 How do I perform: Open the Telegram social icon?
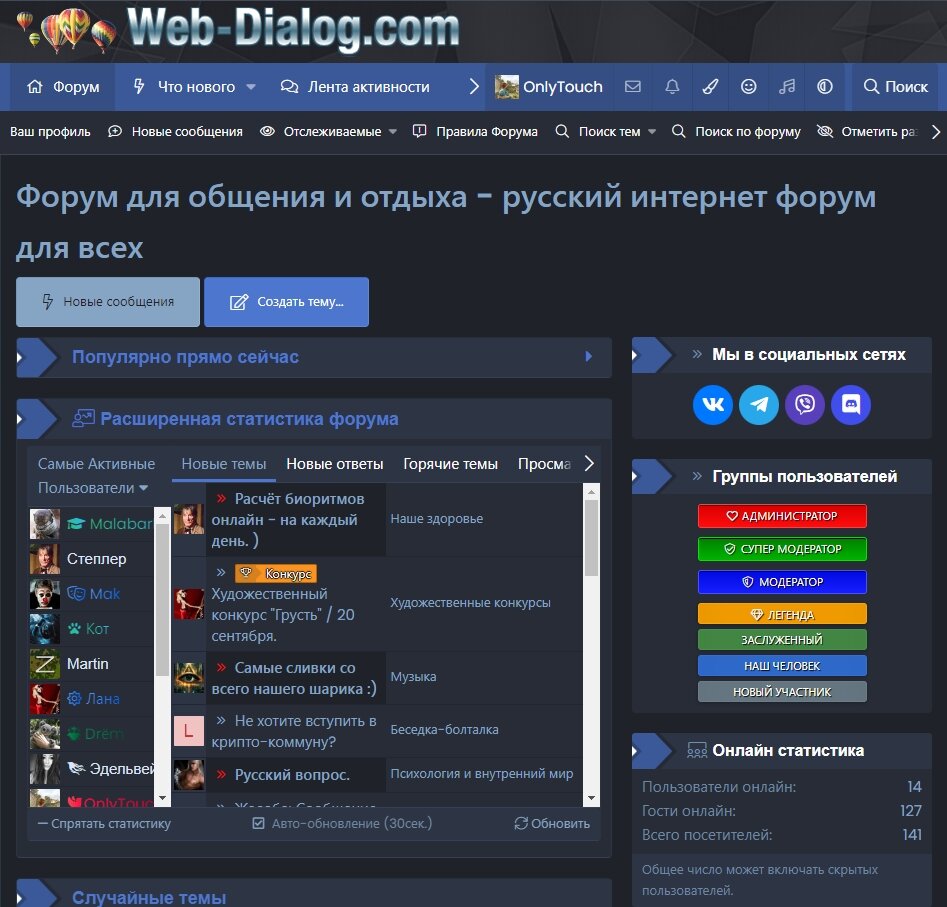pos(759,405)
